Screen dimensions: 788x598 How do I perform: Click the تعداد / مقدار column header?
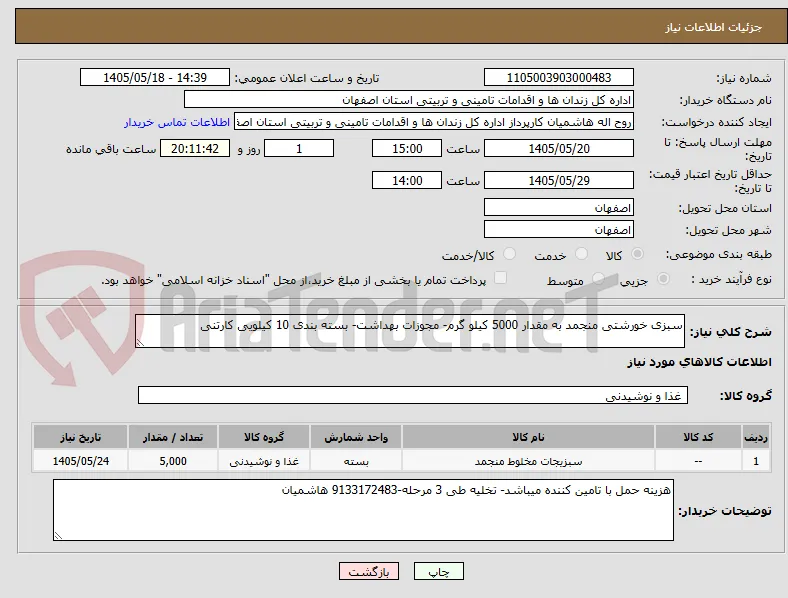coord(173,437)
